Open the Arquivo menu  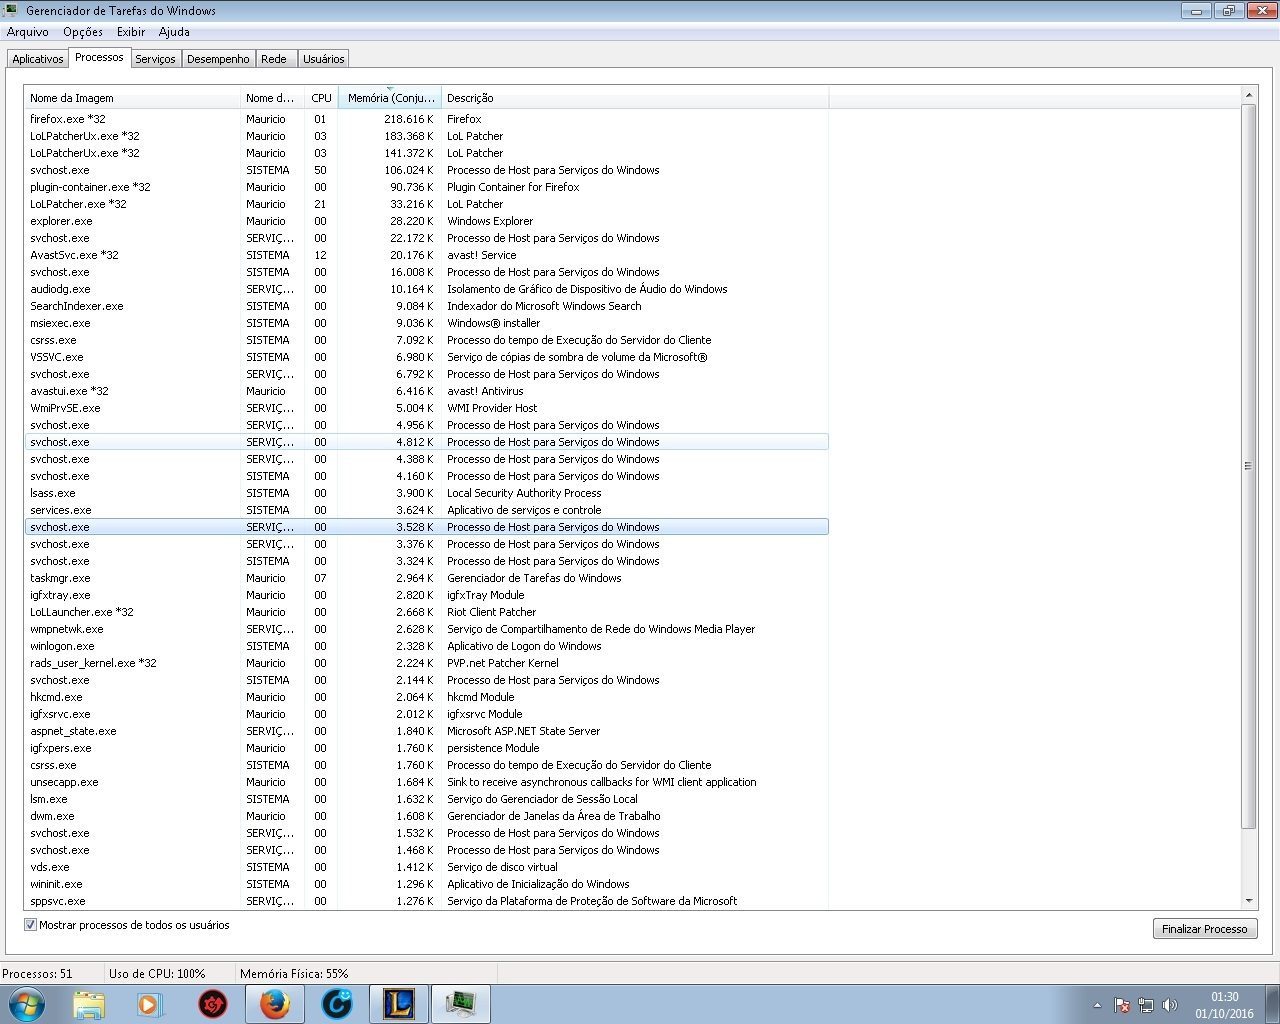[x=28, y=32]
